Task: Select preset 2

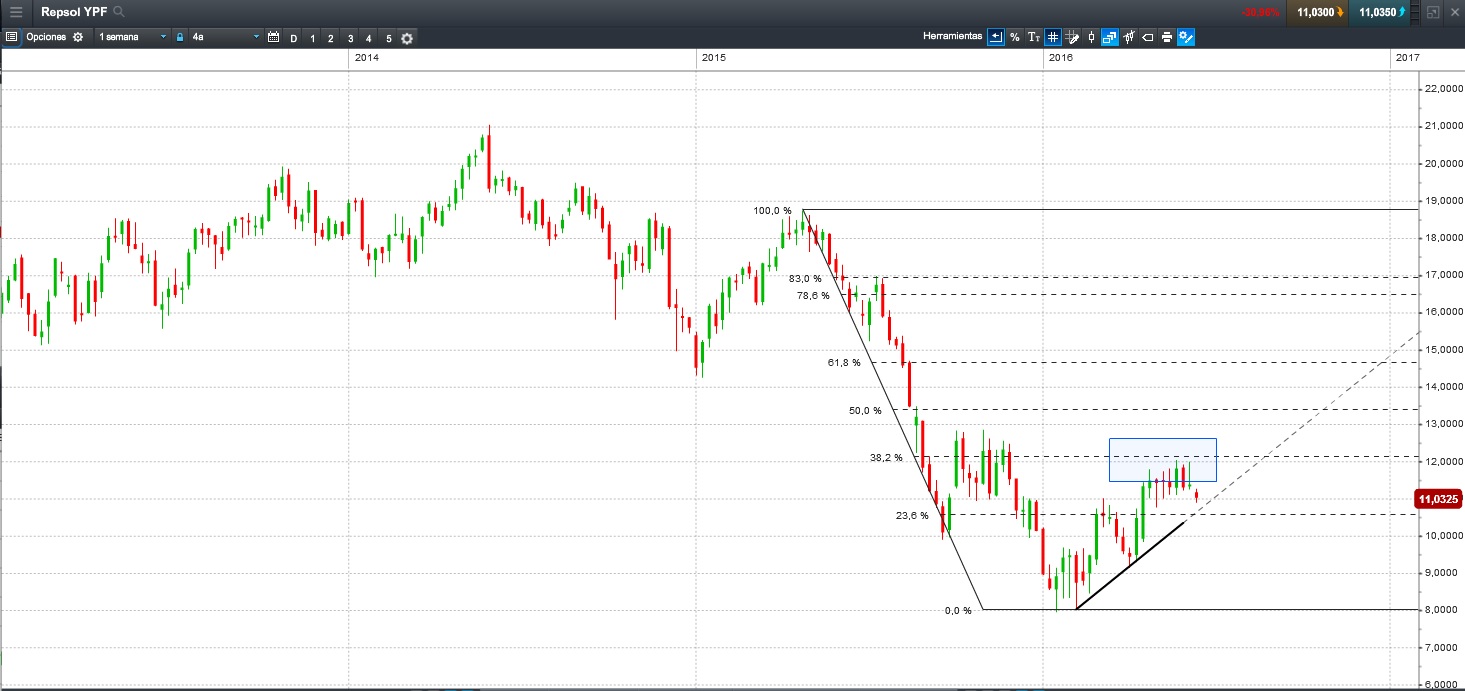Action: 331,38
